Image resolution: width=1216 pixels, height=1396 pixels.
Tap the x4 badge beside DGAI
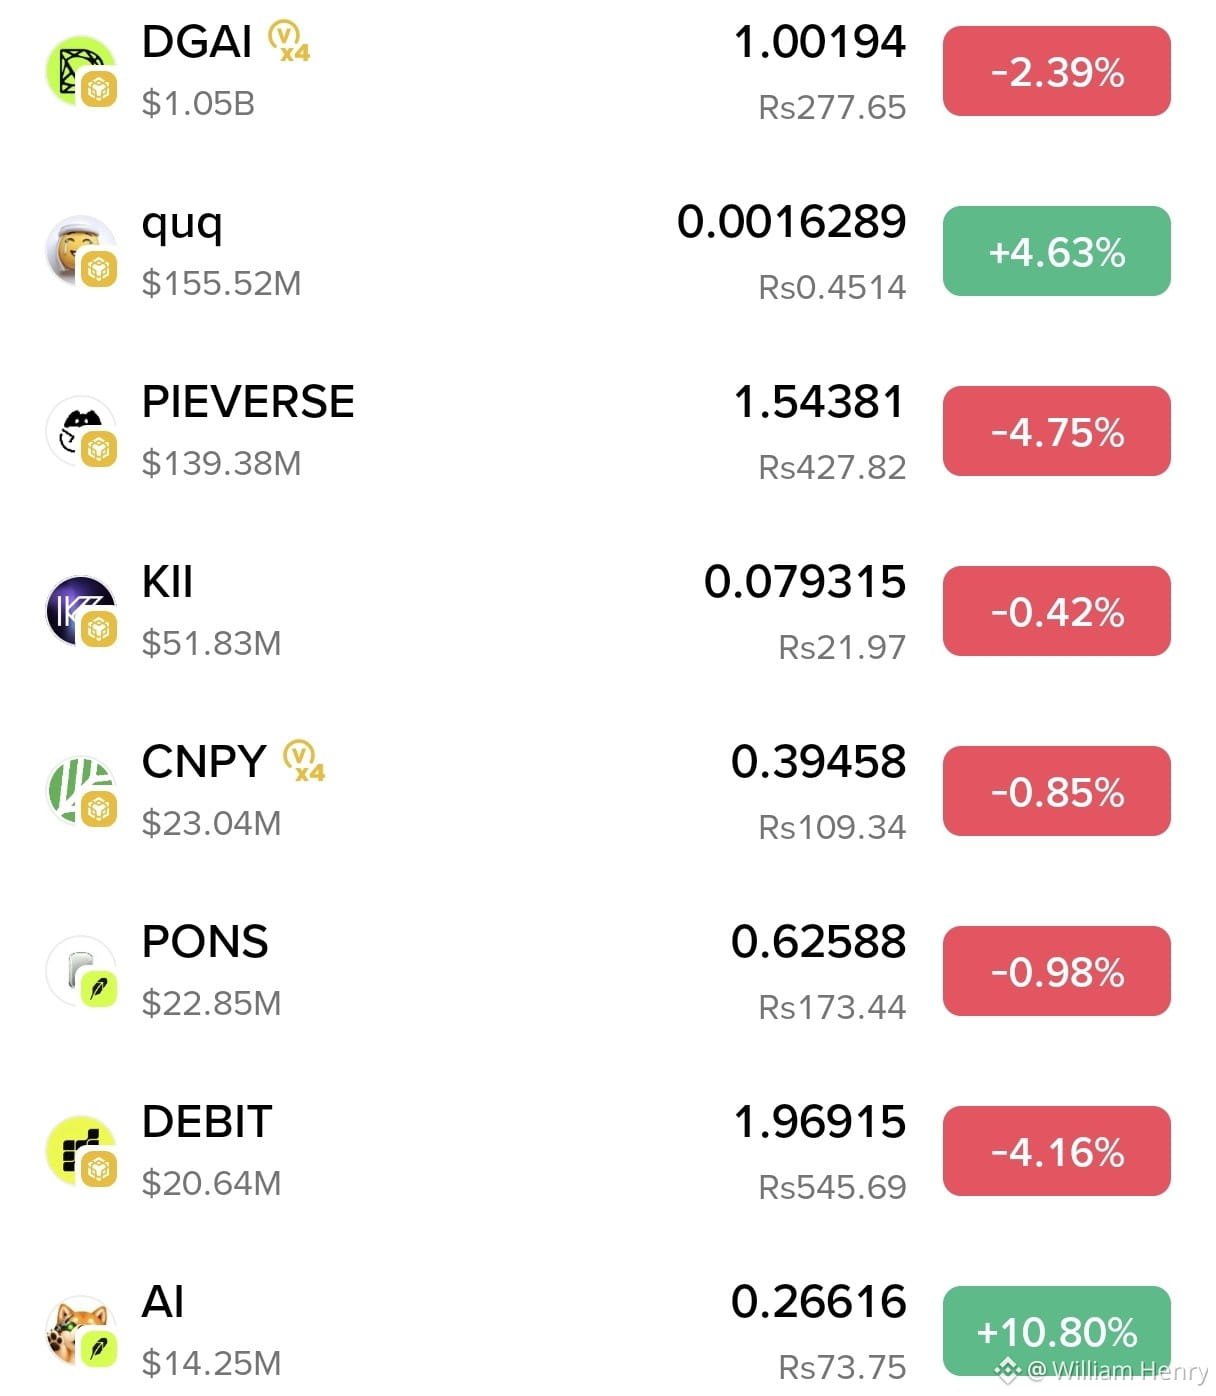[x=289, y=42]
